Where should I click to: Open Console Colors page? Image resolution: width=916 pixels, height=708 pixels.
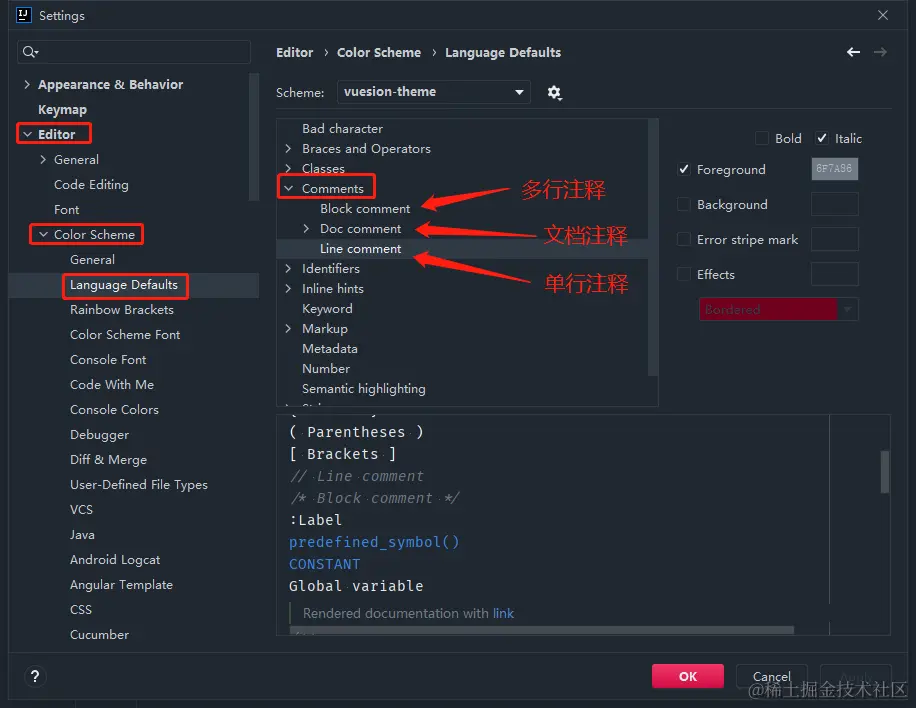click(114, 410)
